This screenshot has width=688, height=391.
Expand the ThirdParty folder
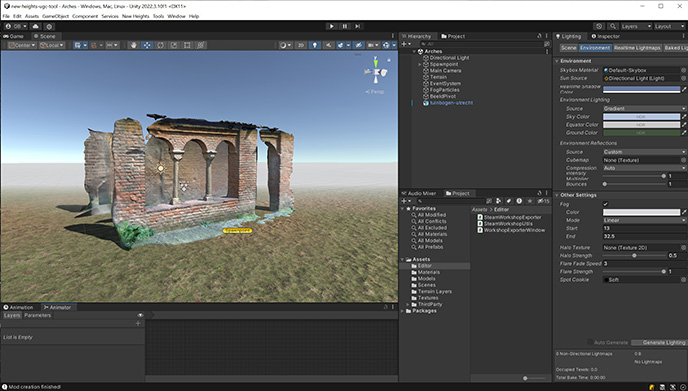[x=408, y=305]
